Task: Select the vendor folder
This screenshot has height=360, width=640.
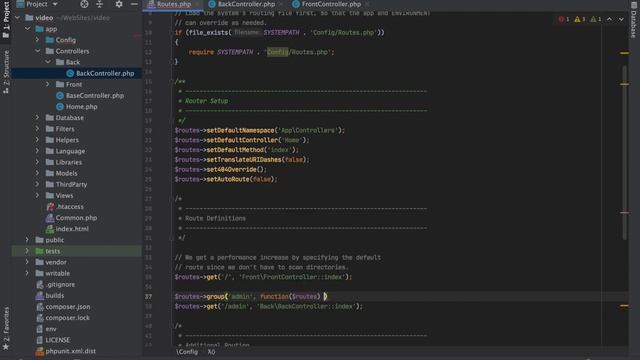Action: tap(56, 262)
